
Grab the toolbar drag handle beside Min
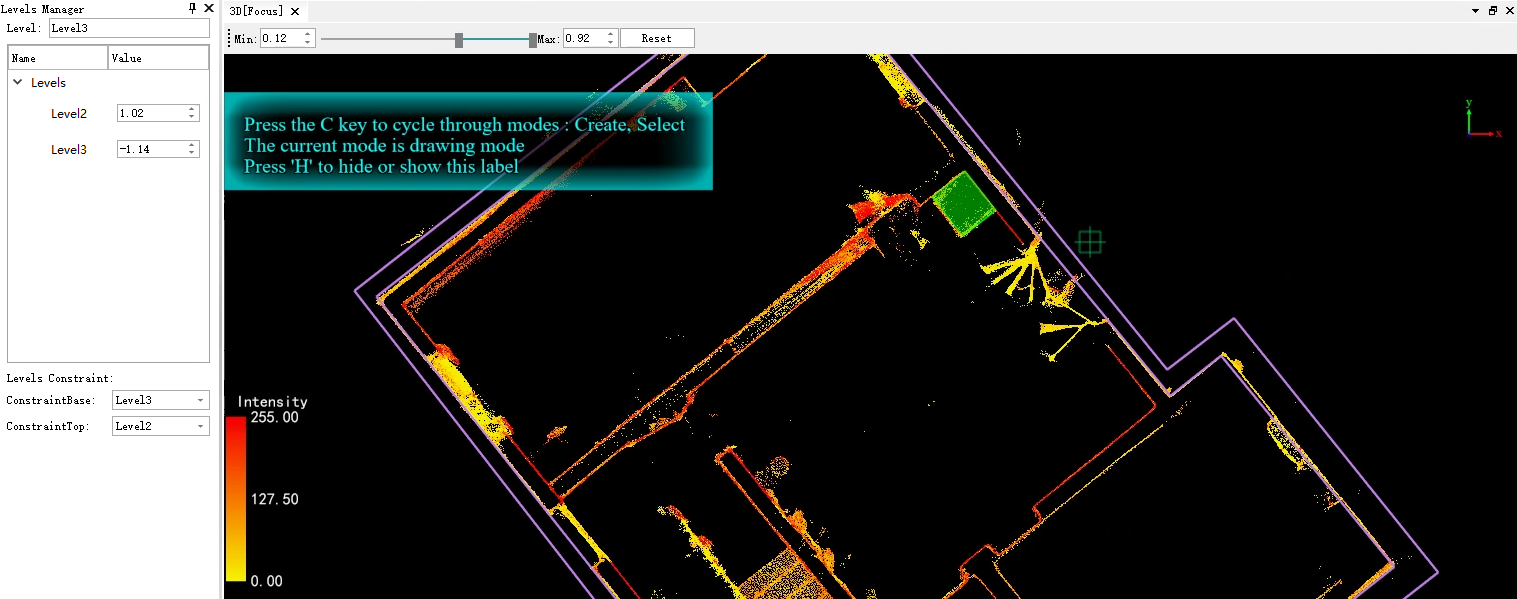tap(229, 38)
